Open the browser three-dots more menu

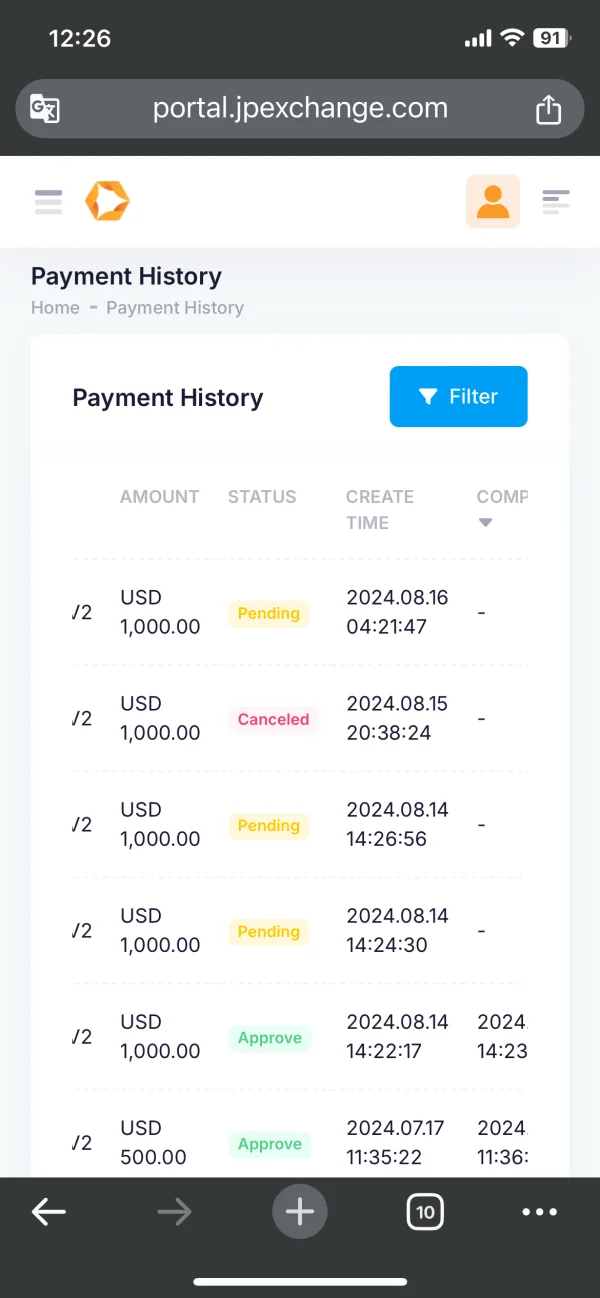tap(540, 1212)
